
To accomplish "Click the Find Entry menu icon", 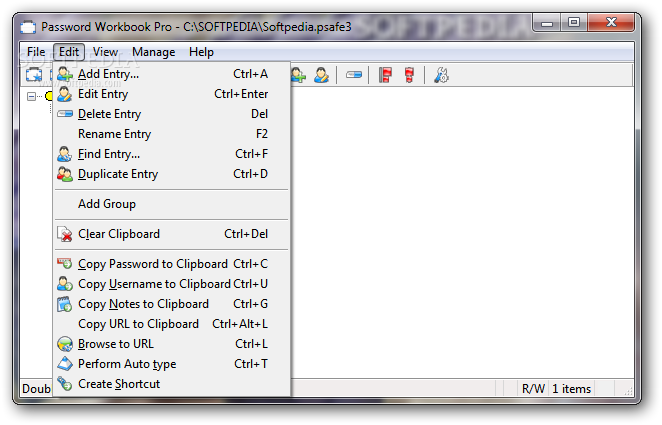I will point(65,154).
